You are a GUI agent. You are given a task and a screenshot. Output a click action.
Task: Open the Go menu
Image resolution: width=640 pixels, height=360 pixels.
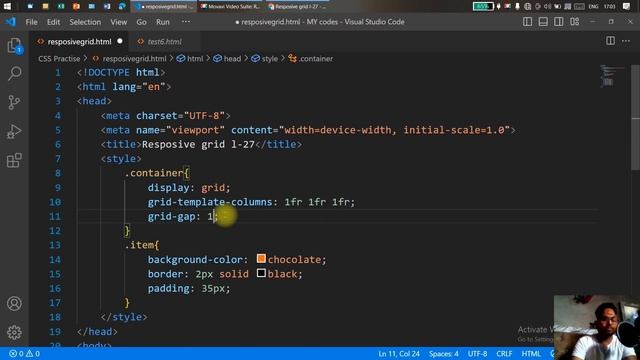click(x=141, y=22)
